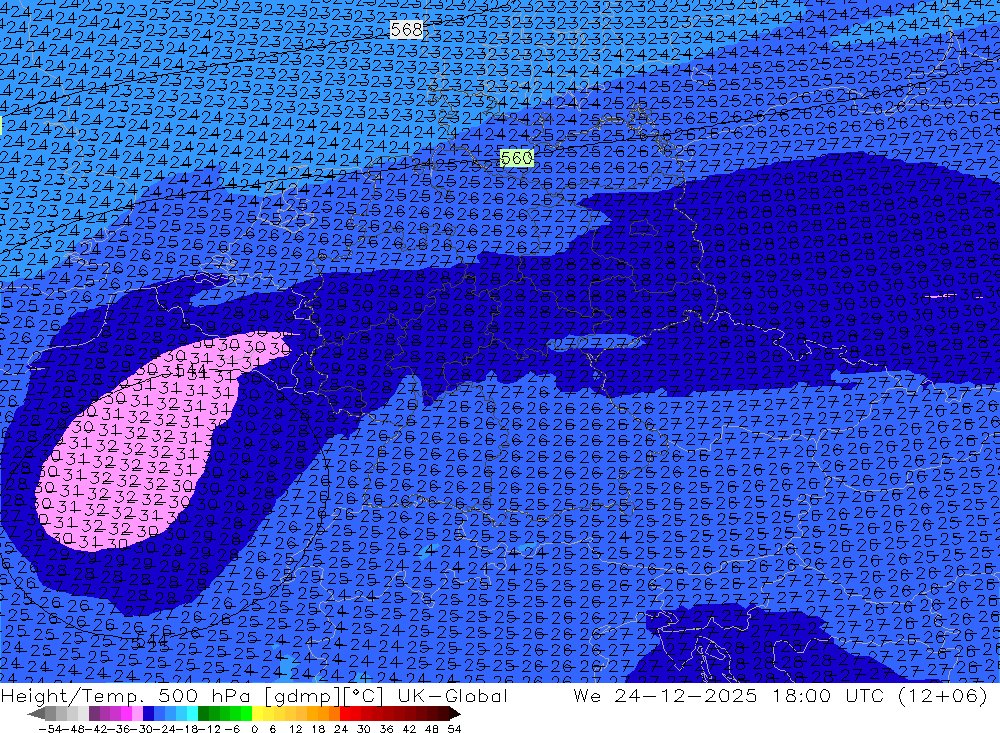This screenshot has height=733, width=1000.
Task: Click the date 'We 24-12-2025'
Action: point(665,695)
